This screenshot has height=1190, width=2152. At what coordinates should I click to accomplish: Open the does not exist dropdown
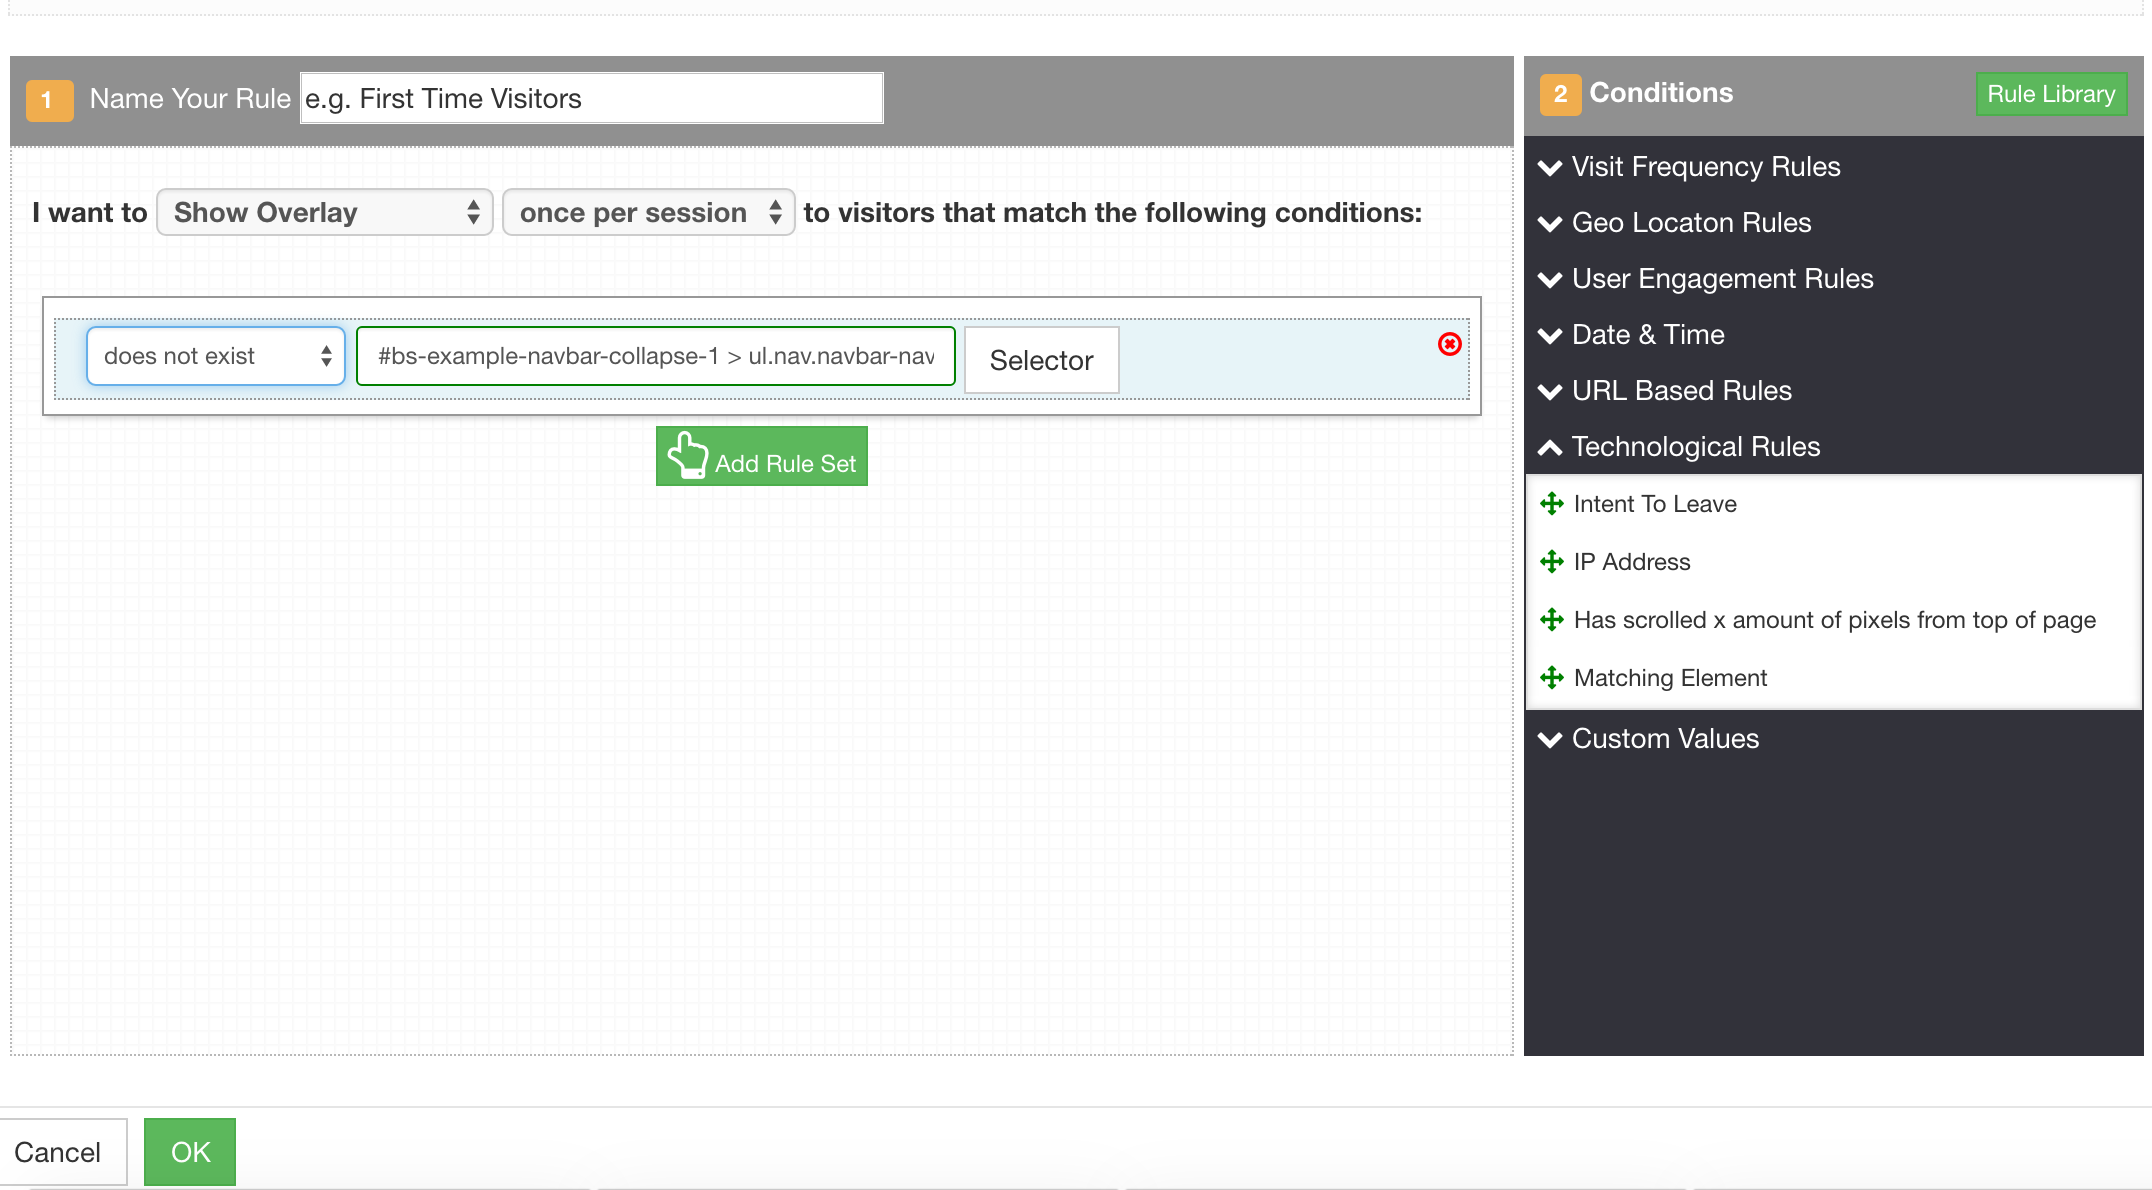coord(215,356)
